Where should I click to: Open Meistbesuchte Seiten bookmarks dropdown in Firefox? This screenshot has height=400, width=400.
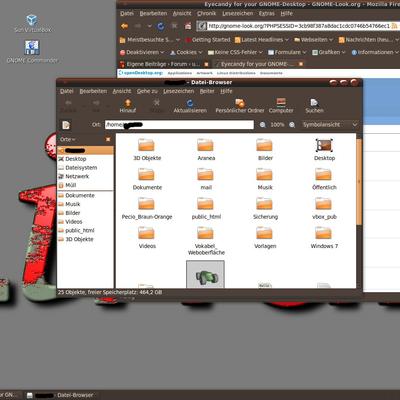pos(150,40)
